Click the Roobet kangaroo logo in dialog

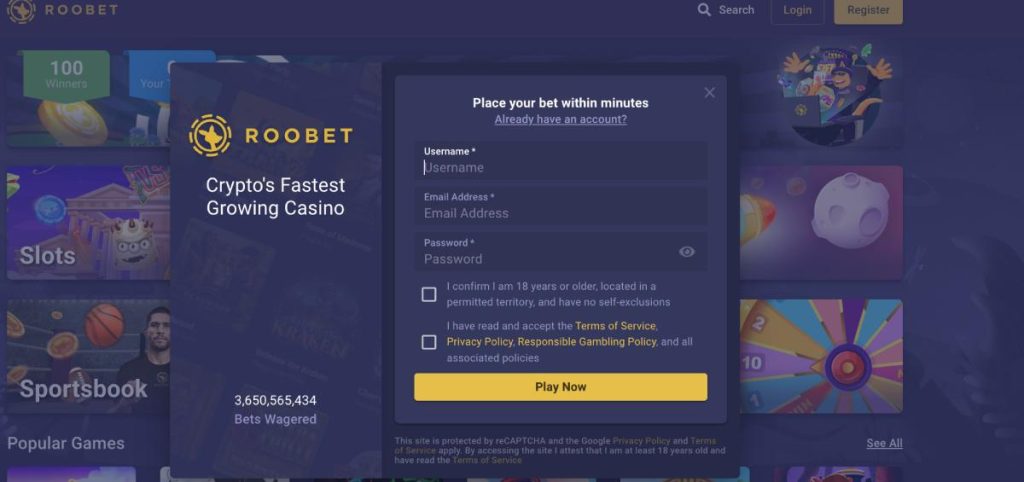click(x=210, y=135)
